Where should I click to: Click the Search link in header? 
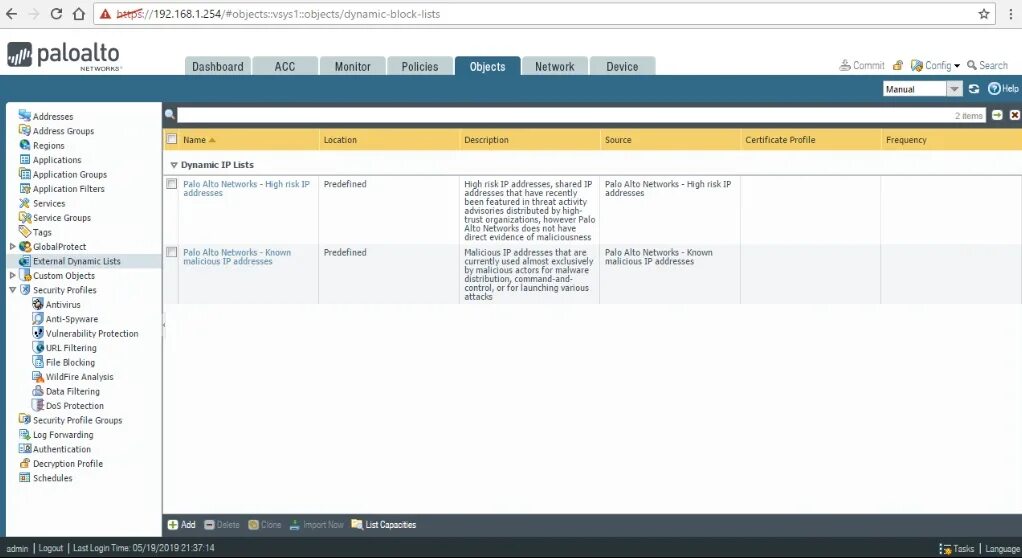(987, 65)
